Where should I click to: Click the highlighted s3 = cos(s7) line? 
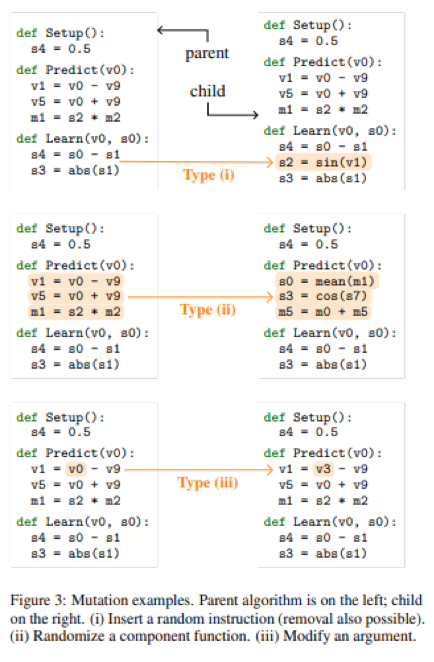tap(323, 296)
